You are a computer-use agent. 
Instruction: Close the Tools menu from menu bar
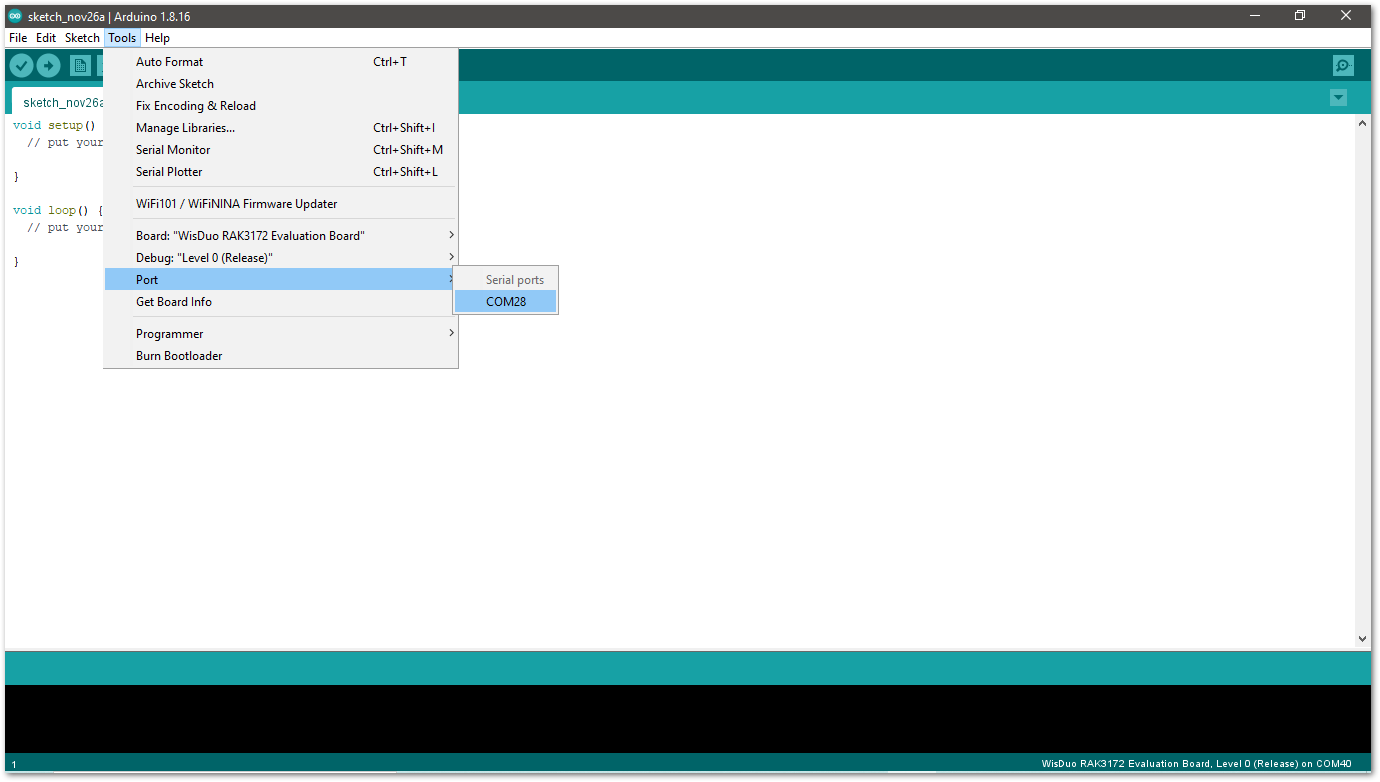click(122, 38)
